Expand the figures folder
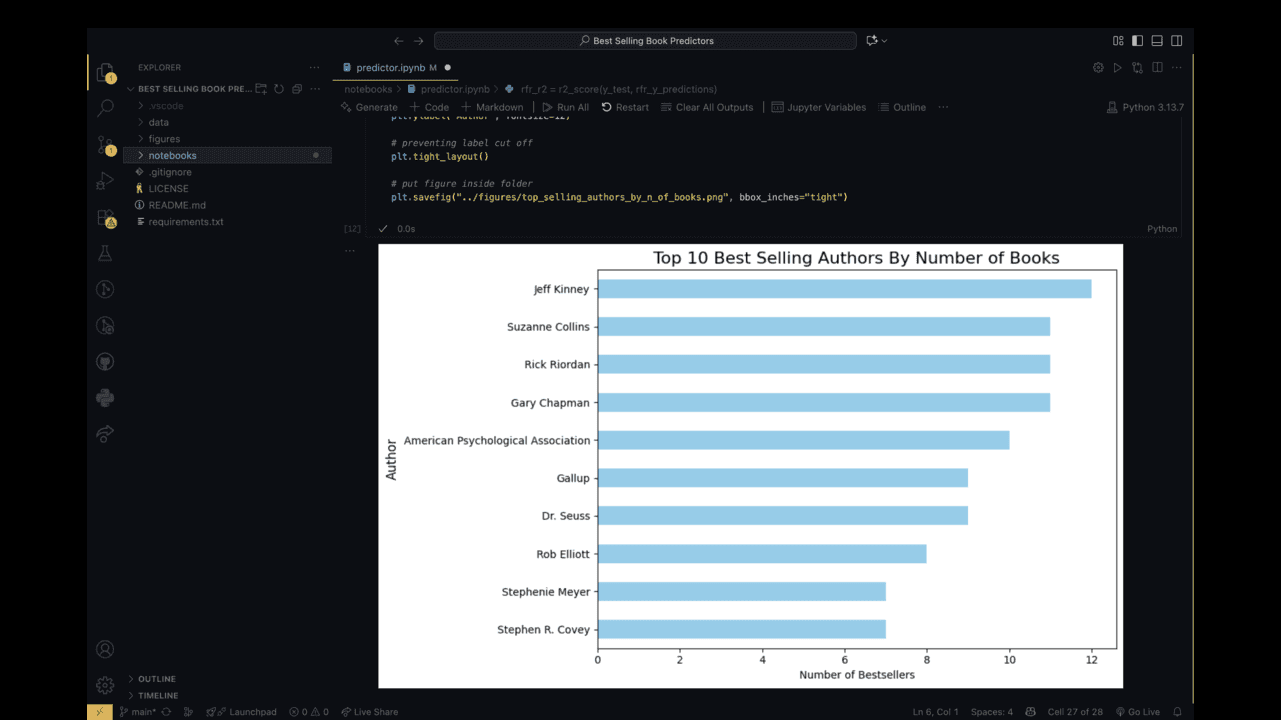 pos(228,139)
